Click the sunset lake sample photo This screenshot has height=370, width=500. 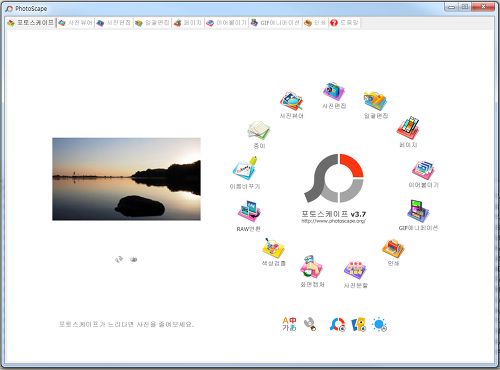click(126, 179)
